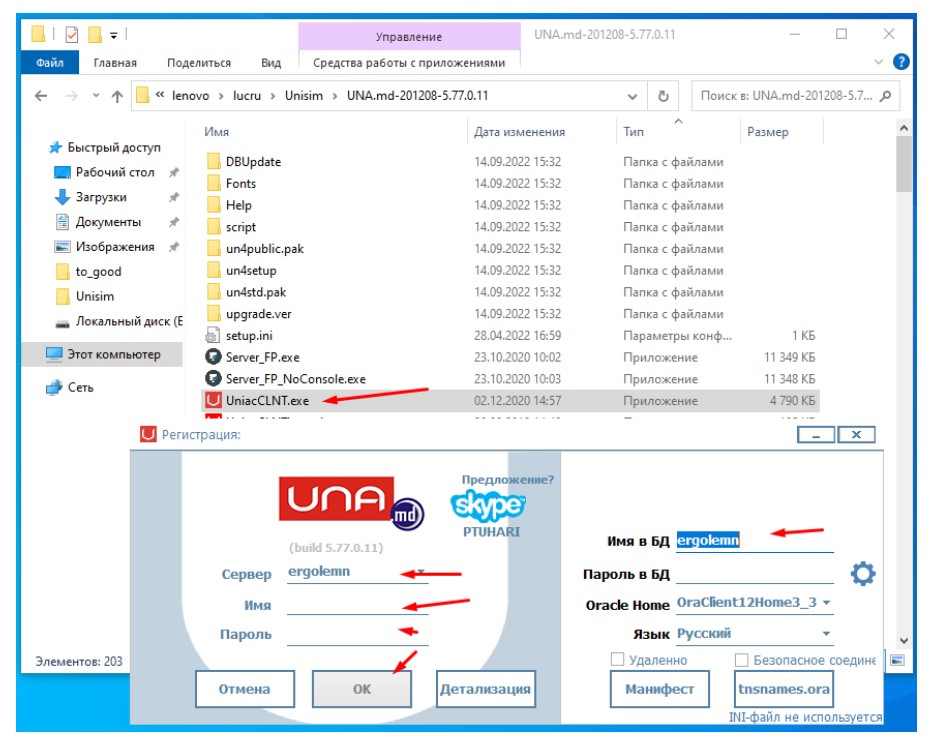Enable the Удаленно checkbox
The width and height of the screenshot is (938, 747).
[617, 659]
